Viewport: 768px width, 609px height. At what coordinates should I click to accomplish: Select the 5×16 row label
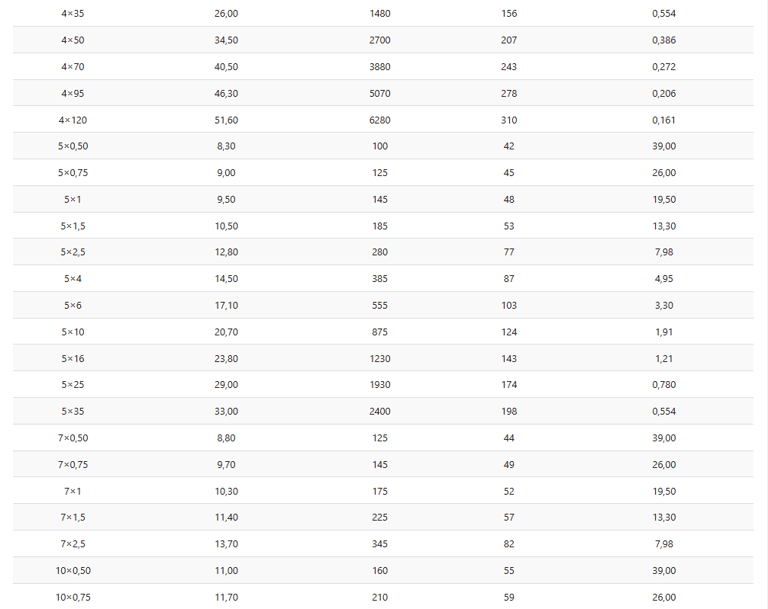[x=73, y=358]
